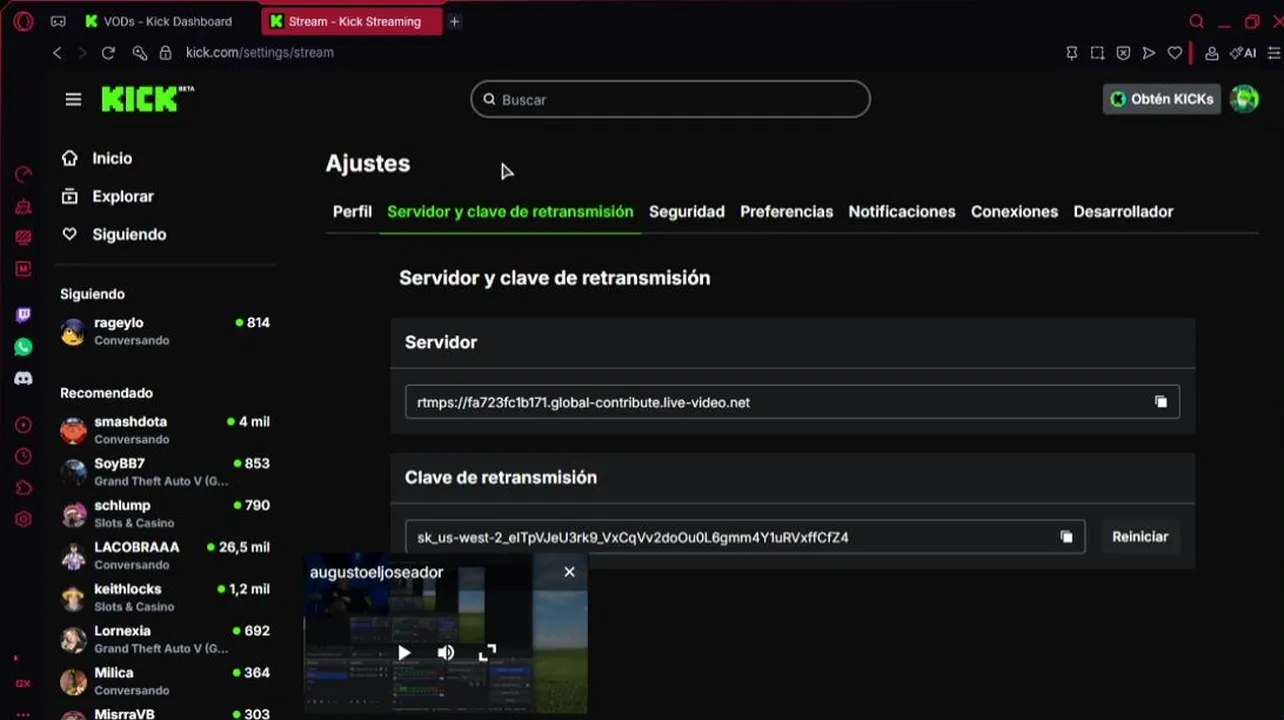Open the rageylo channel
This screenshot has width=1284, height=720.
pos(165,331)
